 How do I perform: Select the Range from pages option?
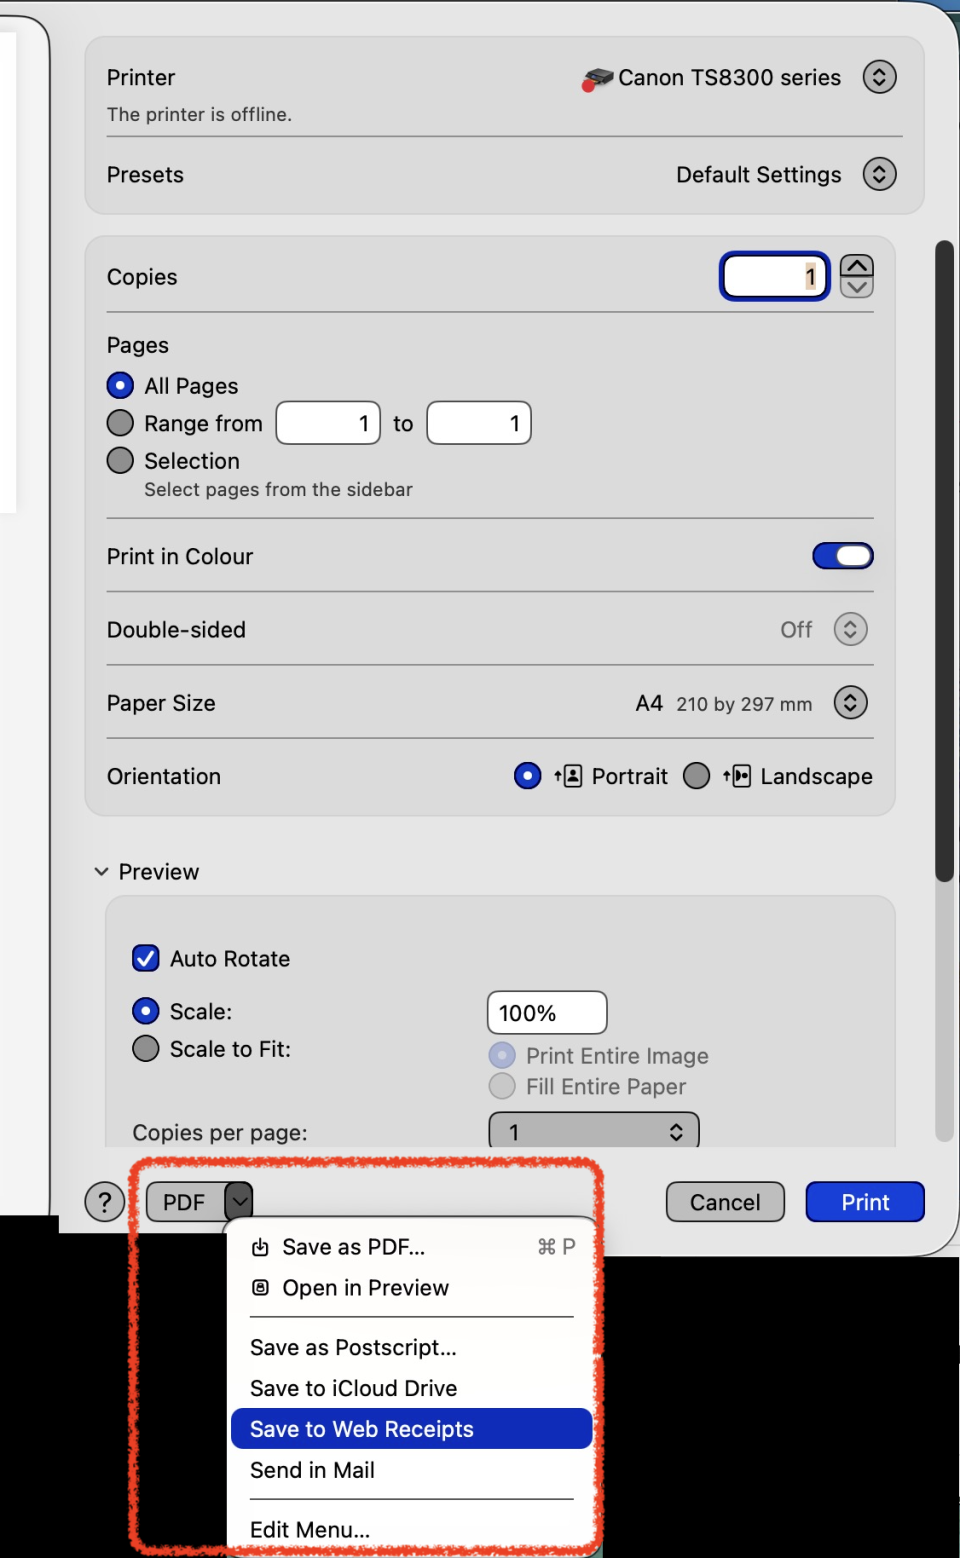click(120, 423)
